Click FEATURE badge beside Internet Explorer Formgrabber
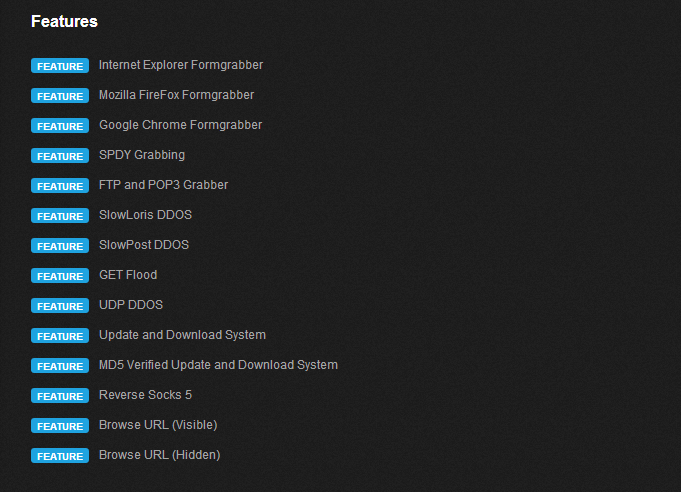This screenshot has width=681, height=492. (x=60, y=66)
